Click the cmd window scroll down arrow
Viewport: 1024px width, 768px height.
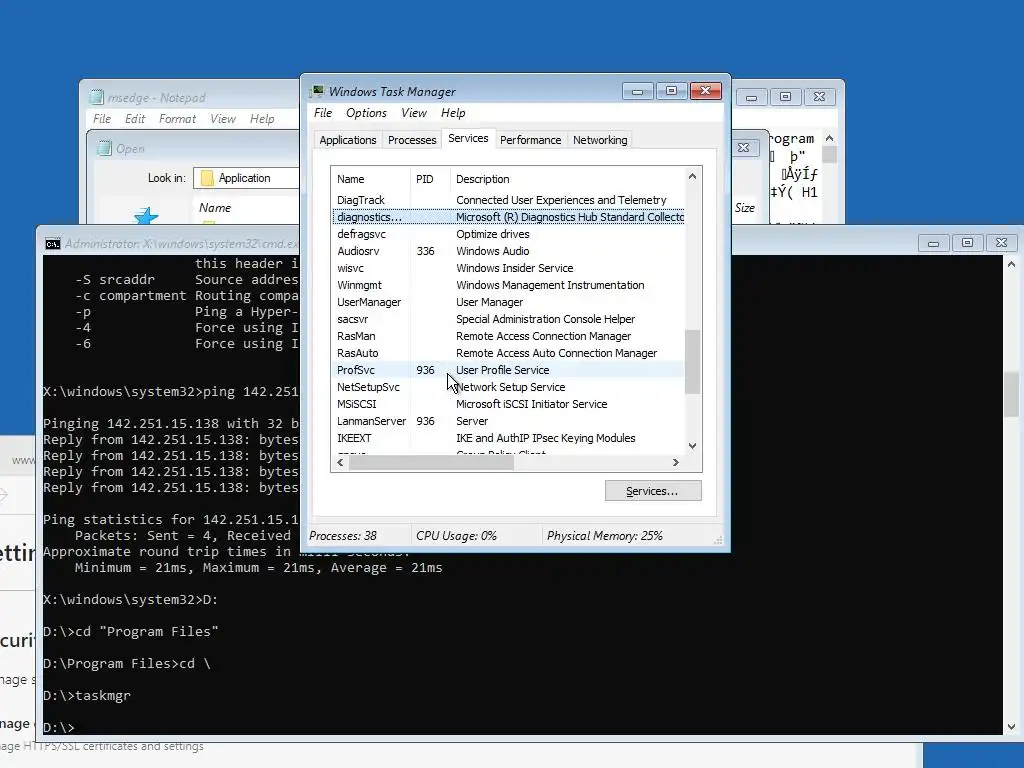(1011, 726)
